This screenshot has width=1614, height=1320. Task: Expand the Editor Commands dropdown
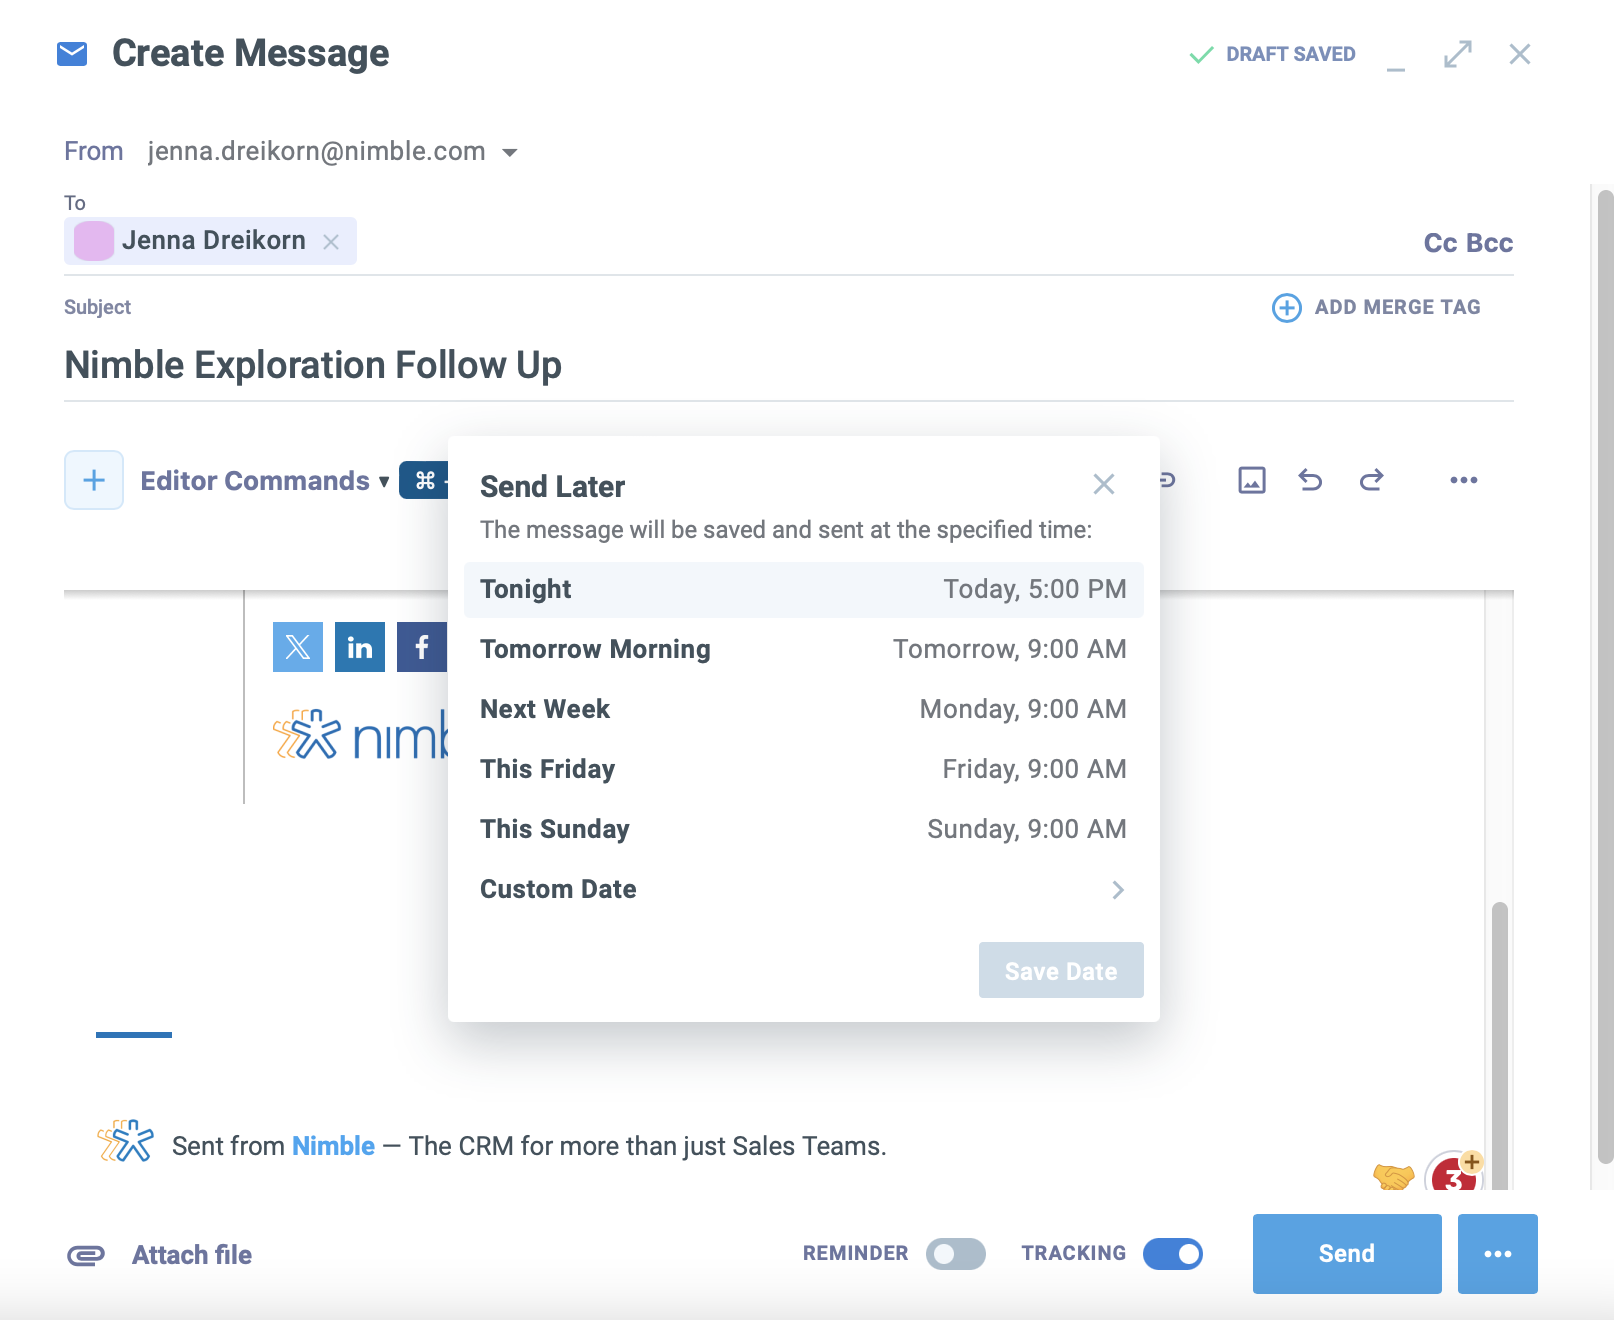(x=264, y=481)
